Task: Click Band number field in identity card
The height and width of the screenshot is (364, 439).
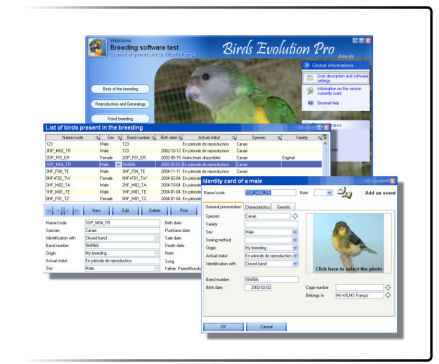Action: 271,279
